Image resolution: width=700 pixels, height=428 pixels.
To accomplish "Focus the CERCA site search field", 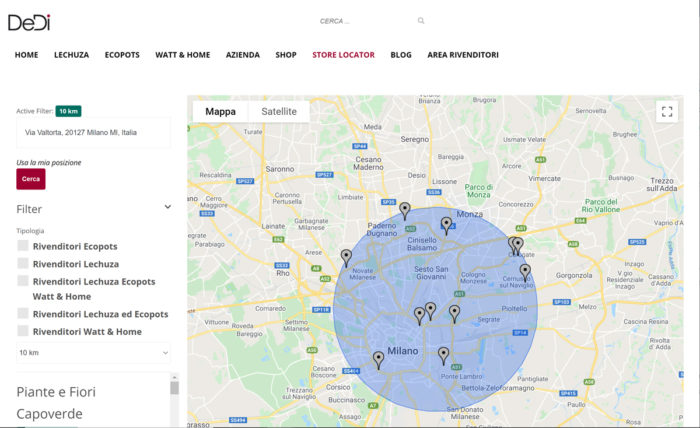I will (x=366, y=21).
